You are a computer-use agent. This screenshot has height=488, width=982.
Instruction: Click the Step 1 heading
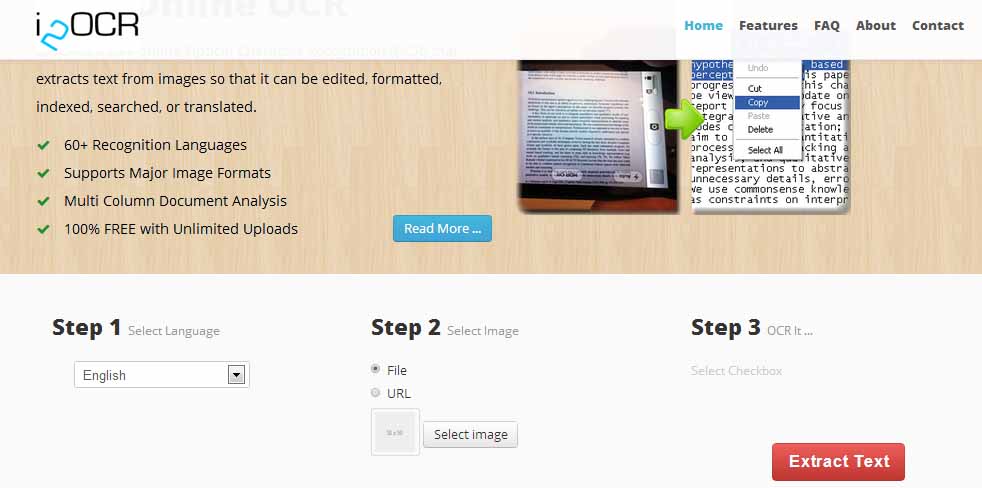coord(86,327)
